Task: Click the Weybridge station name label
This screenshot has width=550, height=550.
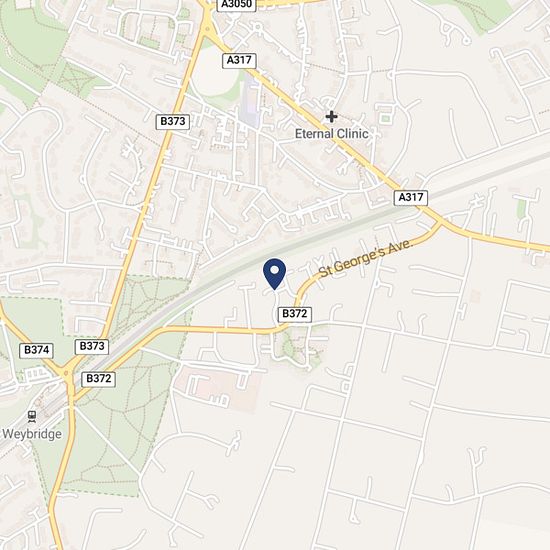Action: point(32,434)
